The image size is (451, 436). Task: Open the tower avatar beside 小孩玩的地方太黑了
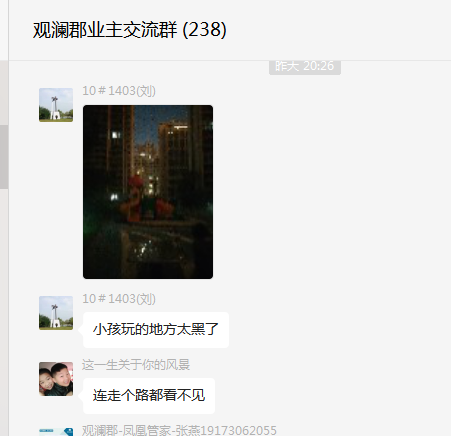pyautogui.click(x=56, y=313)
